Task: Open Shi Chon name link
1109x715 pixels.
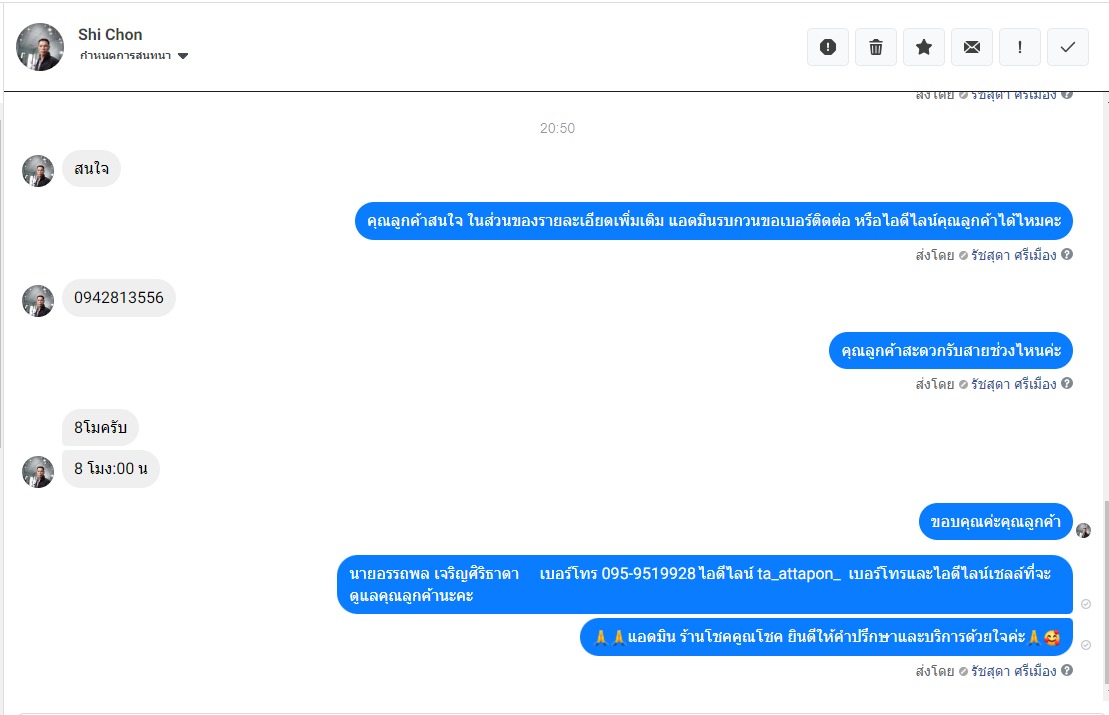Action: coord(110,35)
